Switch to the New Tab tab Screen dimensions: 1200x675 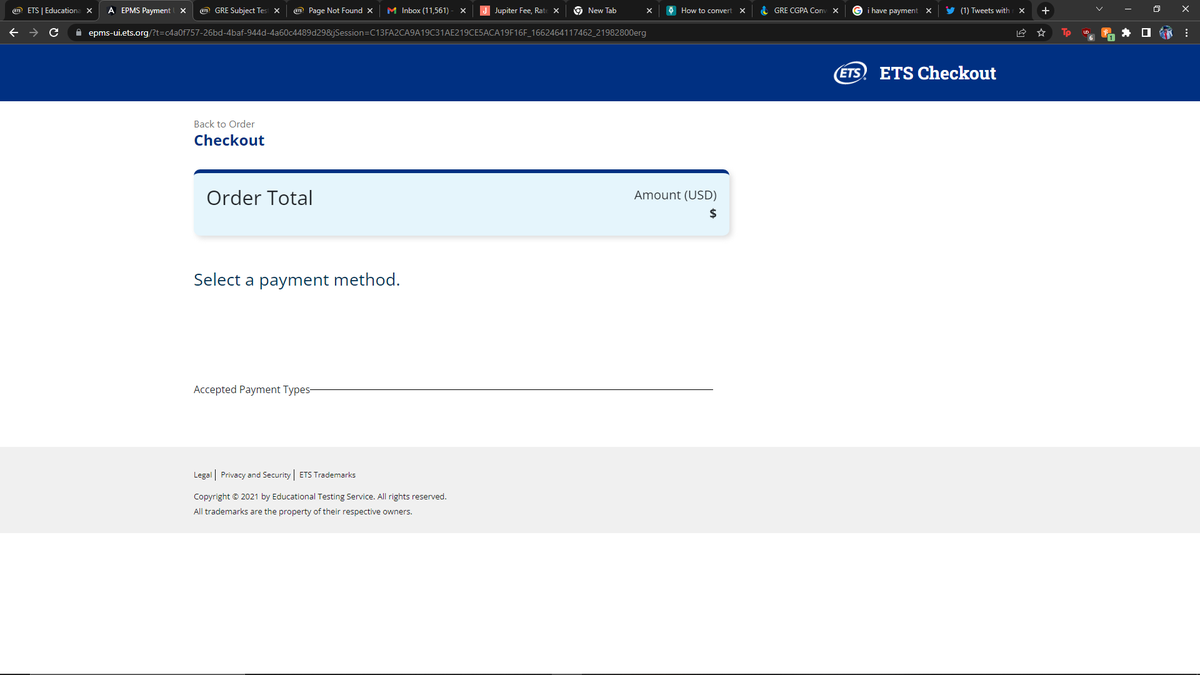point(613,10)
